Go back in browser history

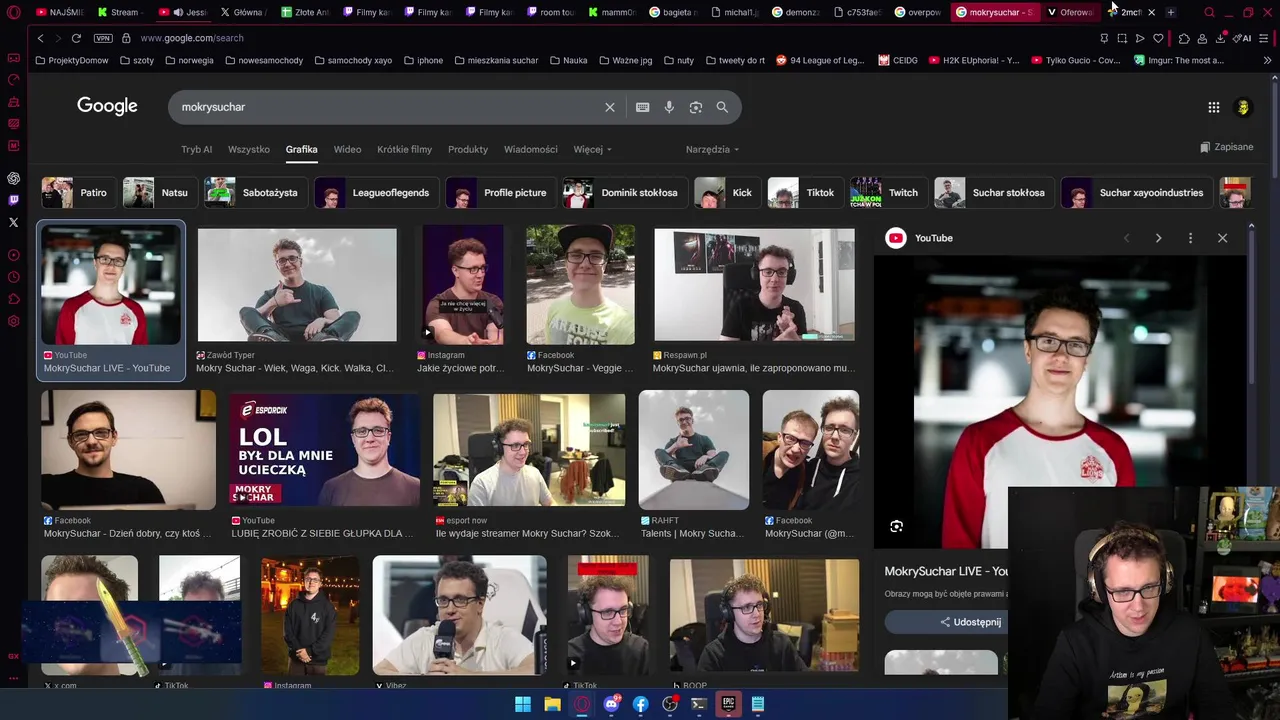(40, 38)
